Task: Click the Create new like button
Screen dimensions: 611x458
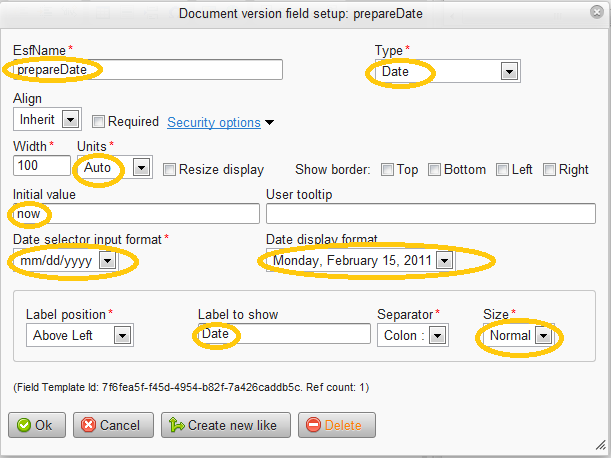Action: (226, 425)
